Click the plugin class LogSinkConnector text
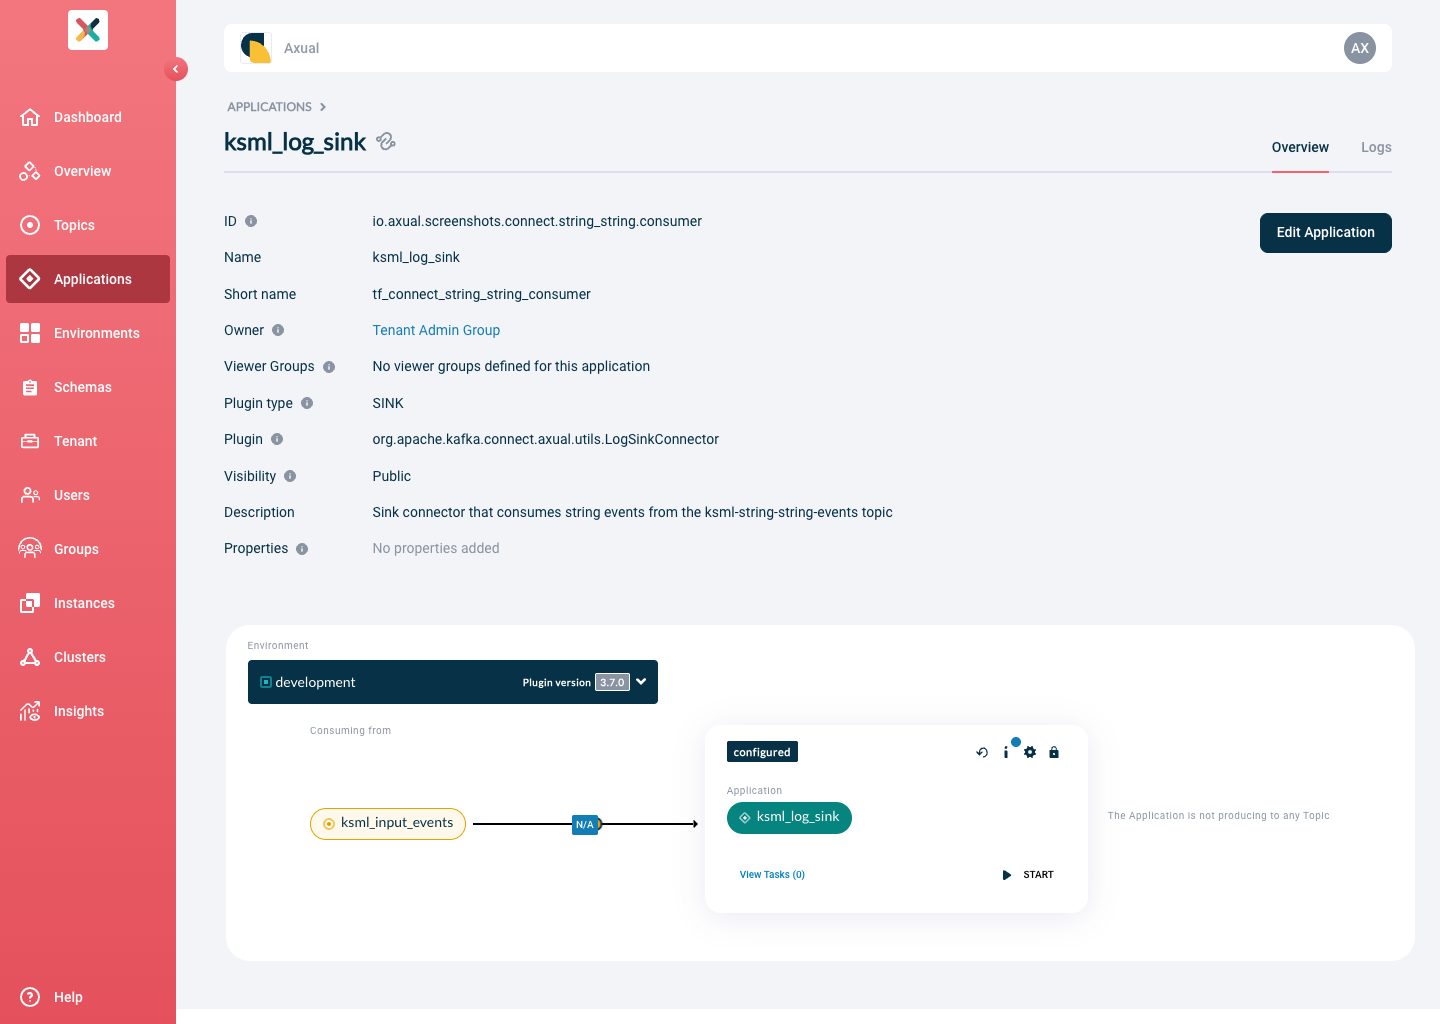 [545, 439]
